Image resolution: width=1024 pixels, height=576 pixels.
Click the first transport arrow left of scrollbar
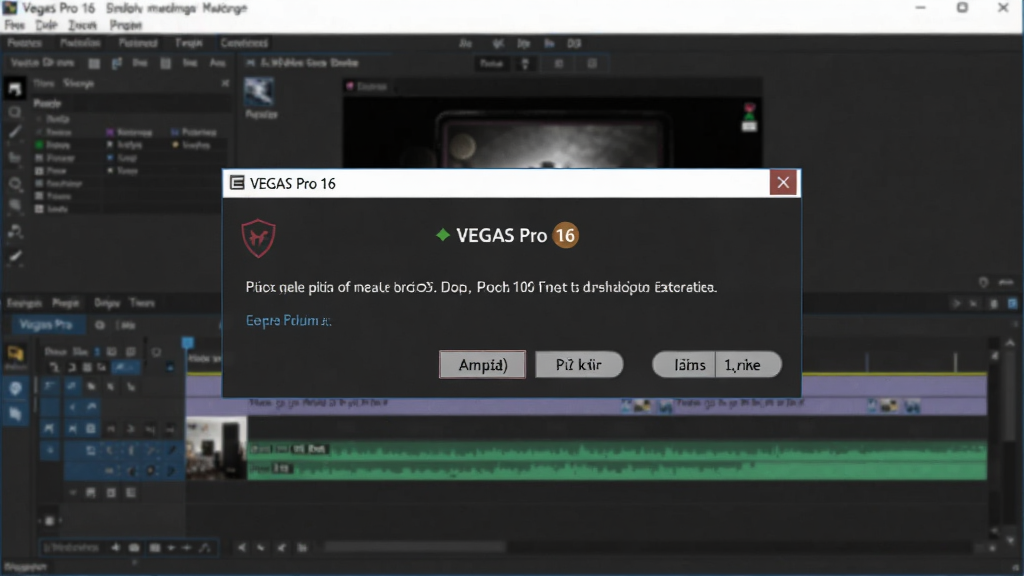point(242,547)
